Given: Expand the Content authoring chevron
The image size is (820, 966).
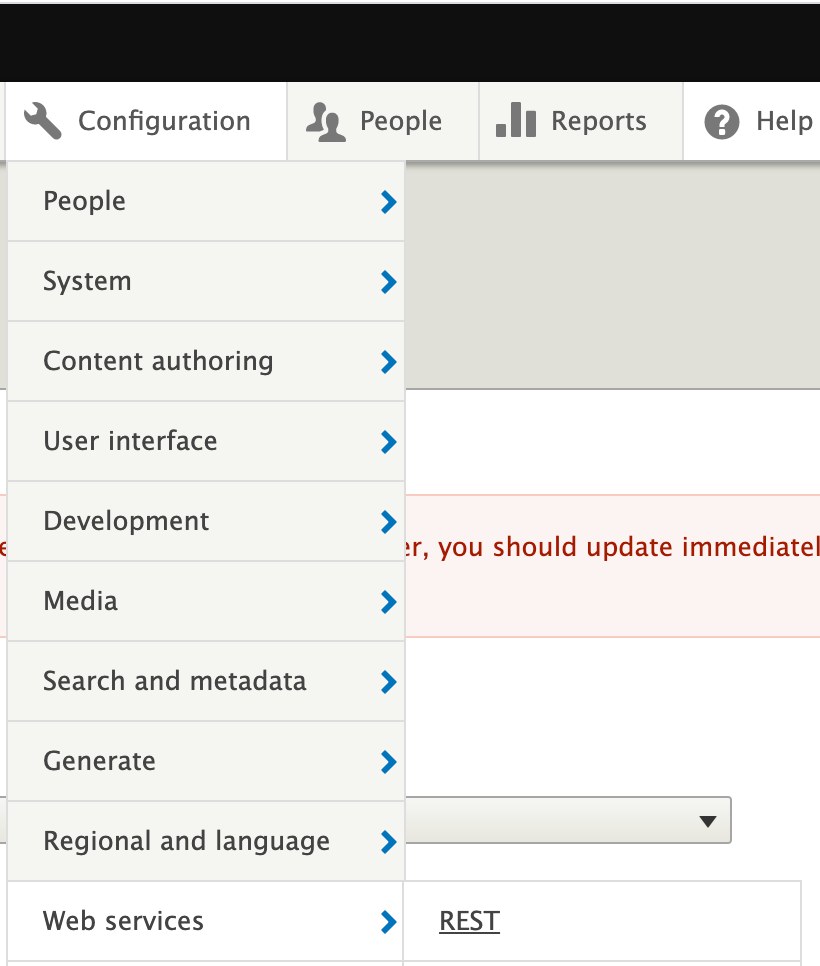Looking at the screenshot, I should tap(389, 362).
